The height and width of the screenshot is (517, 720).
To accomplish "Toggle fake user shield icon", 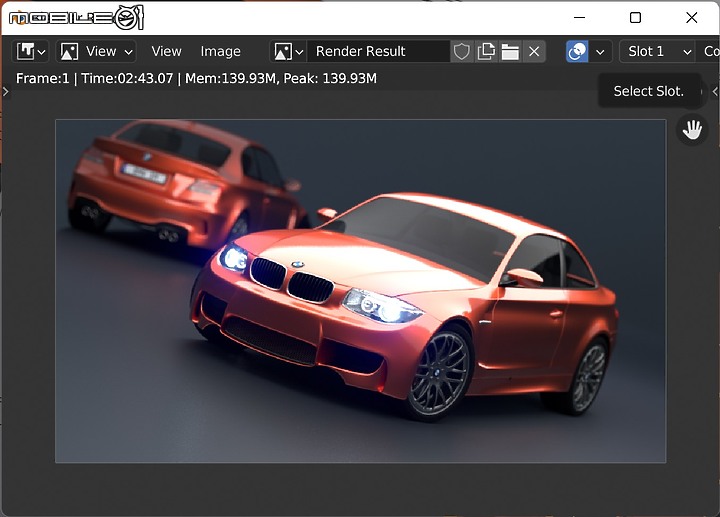I will (x=461, y=51).
